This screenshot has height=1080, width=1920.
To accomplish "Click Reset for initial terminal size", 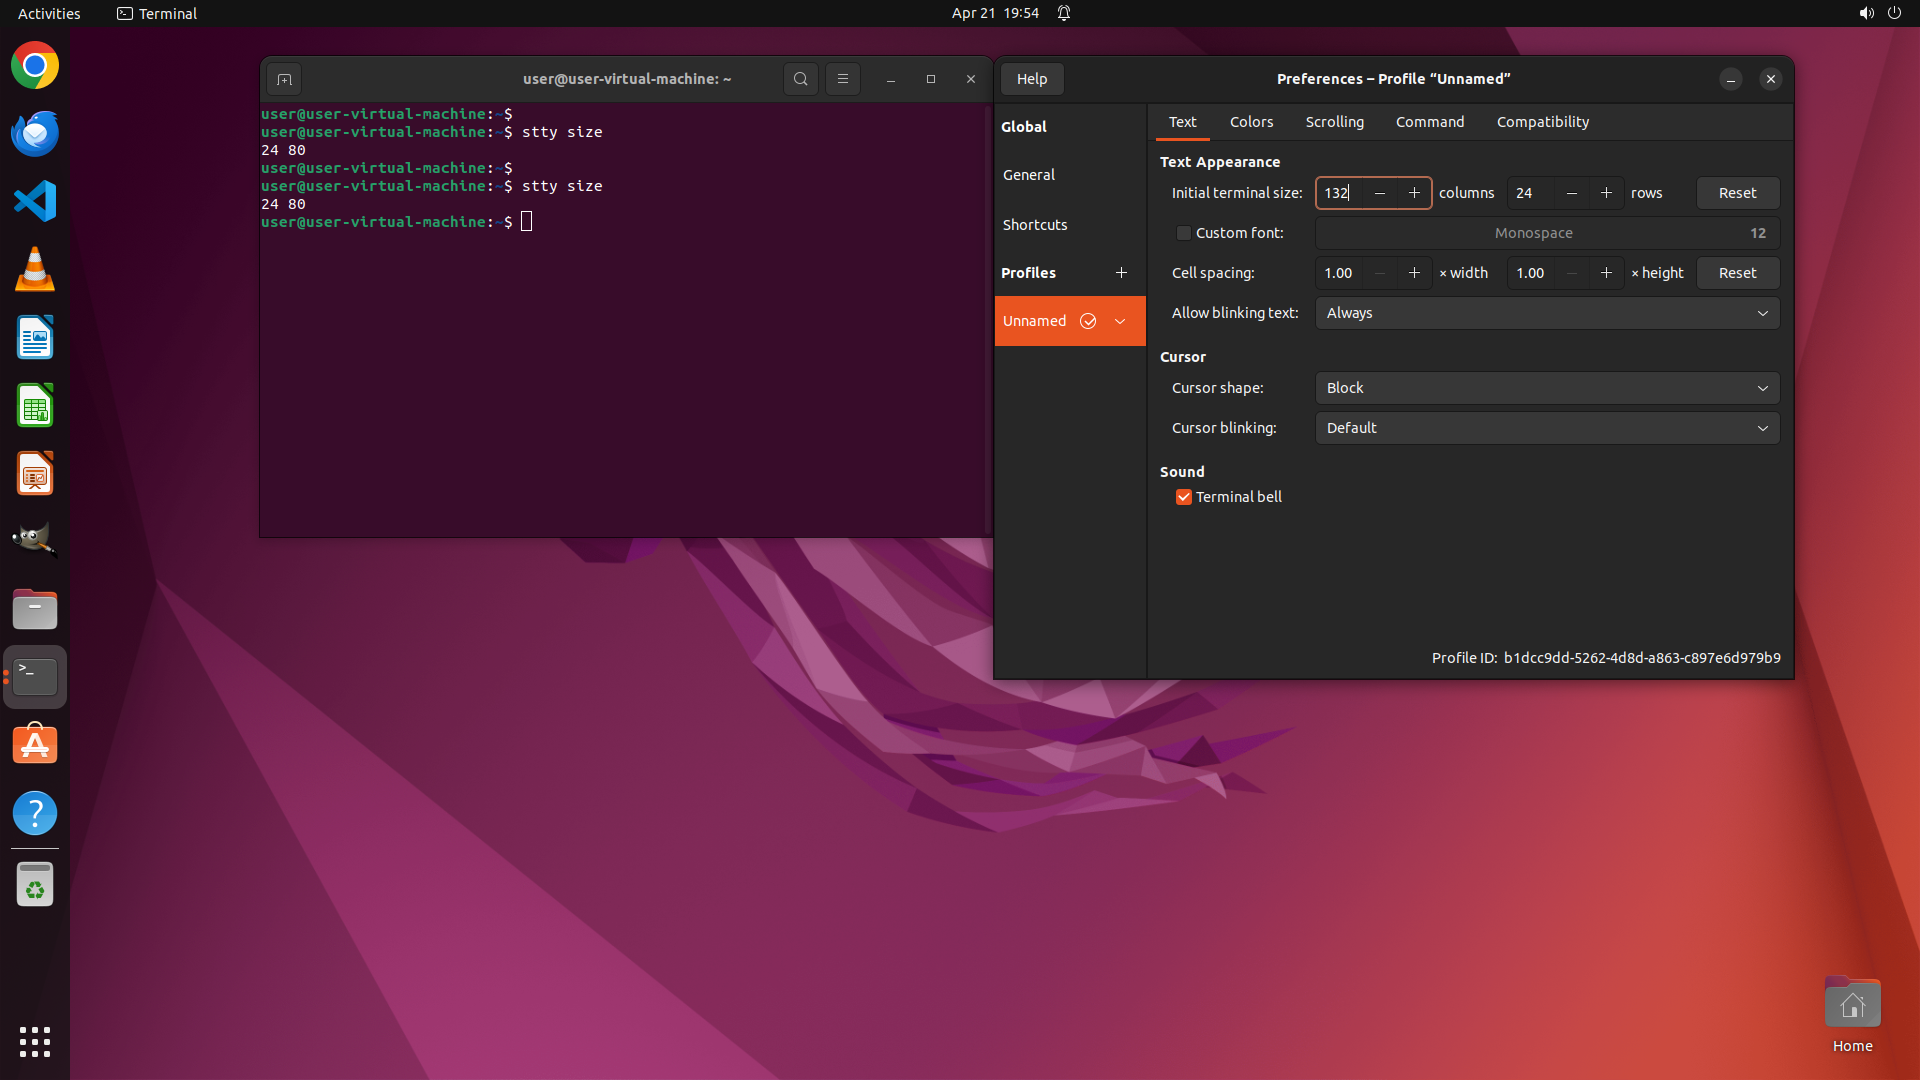I will click(x=1737, y=193).
